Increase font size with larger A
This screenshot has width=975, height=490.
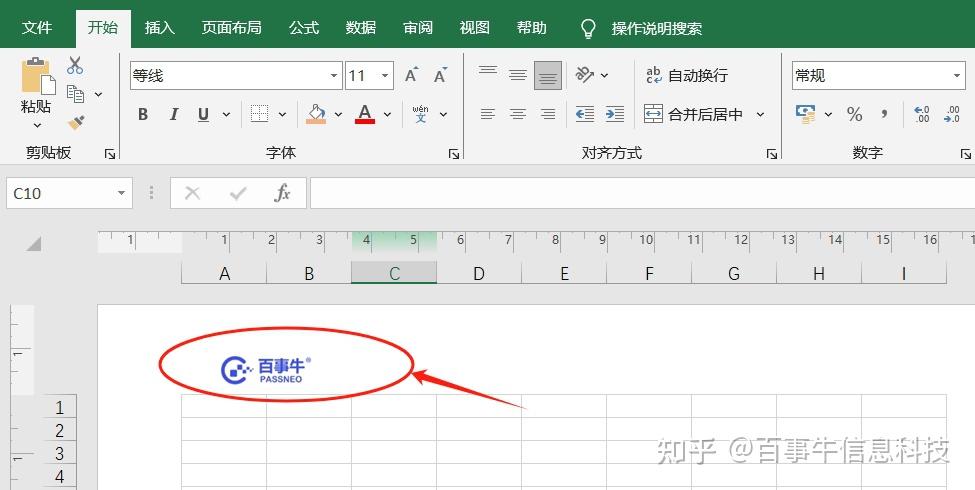[411, 75]
